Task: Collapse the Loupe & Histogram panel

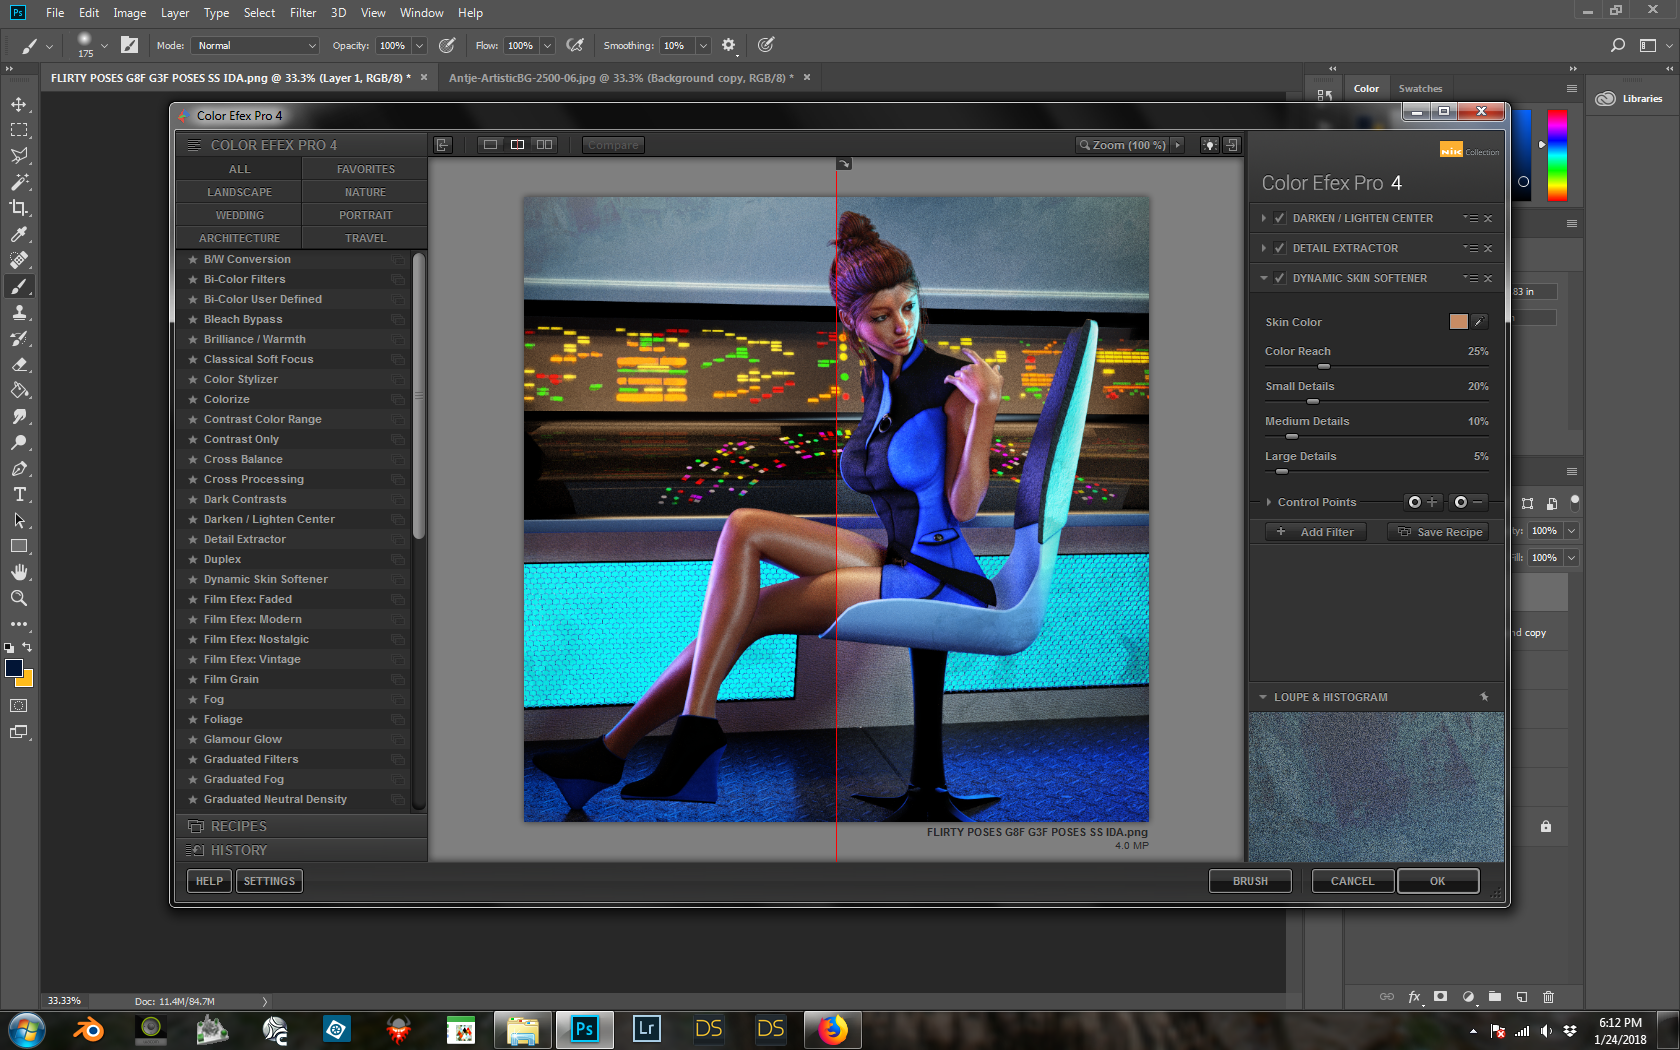Action: 1263,697
